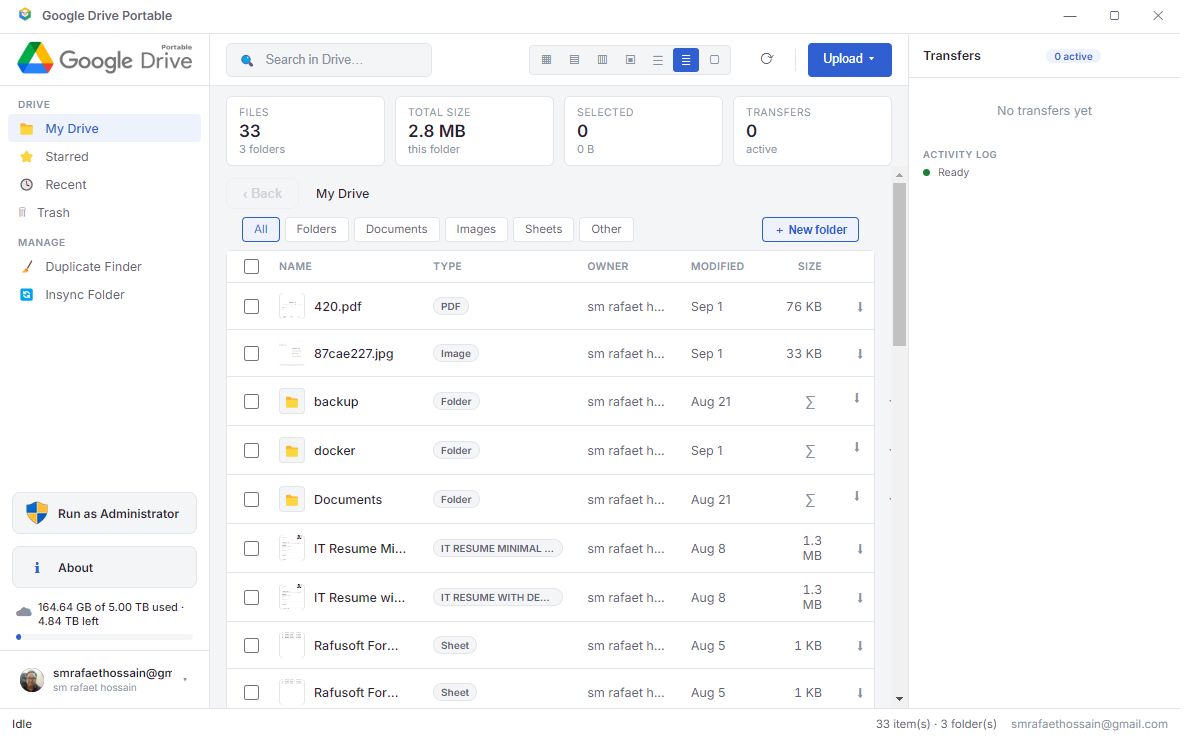Click the Google Drive Portable logo
Screen dimensions: 1200x750
click(x=105, y=58)
